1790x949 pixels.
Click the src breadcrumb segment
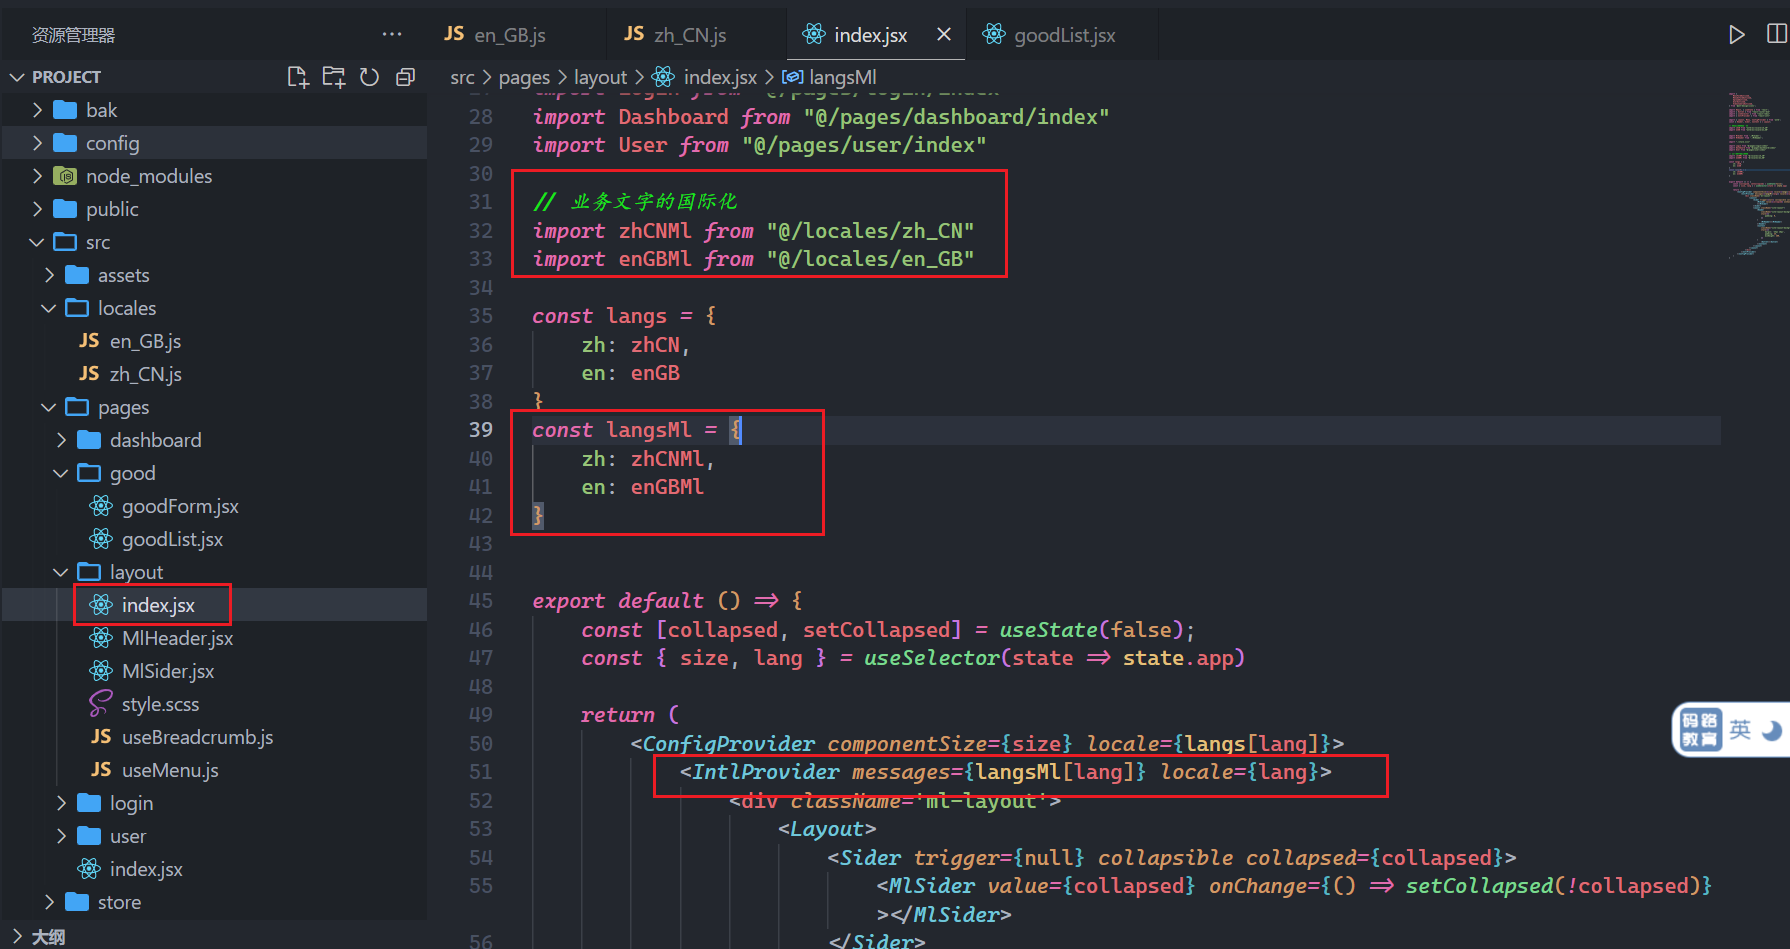coord(462,77)
